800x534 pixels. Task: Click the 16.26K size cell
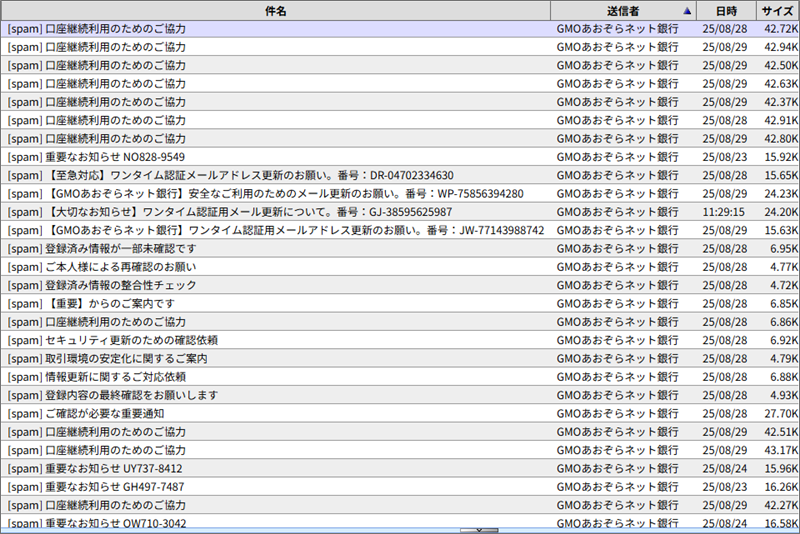(781, 488)
